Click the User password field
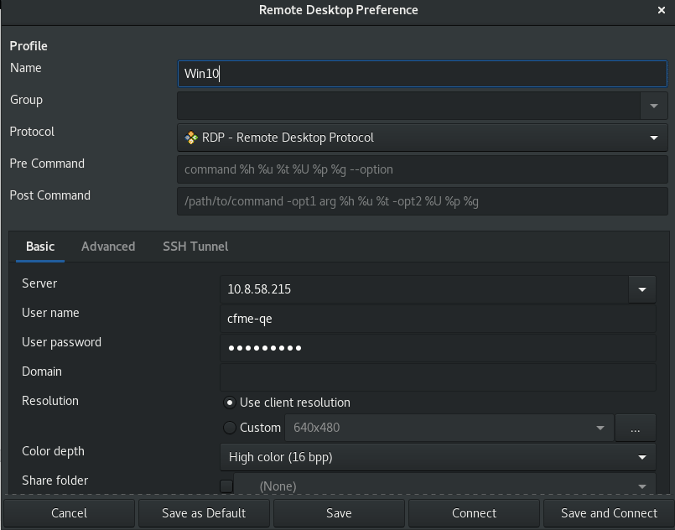Screen dimensions: 675x530 click(x=437, y=348)
